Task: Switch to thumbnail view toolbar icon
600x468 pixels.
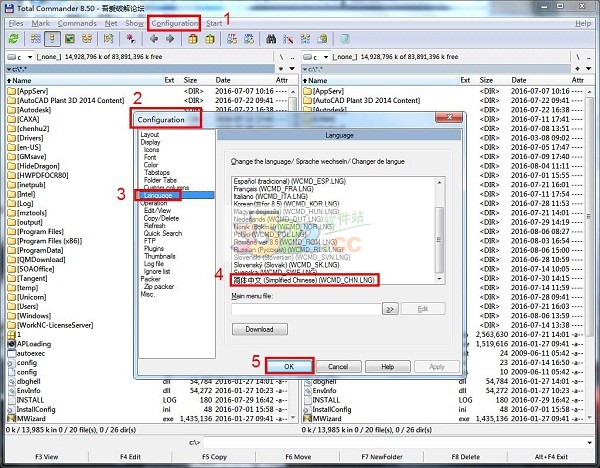Action: point(70,39)
